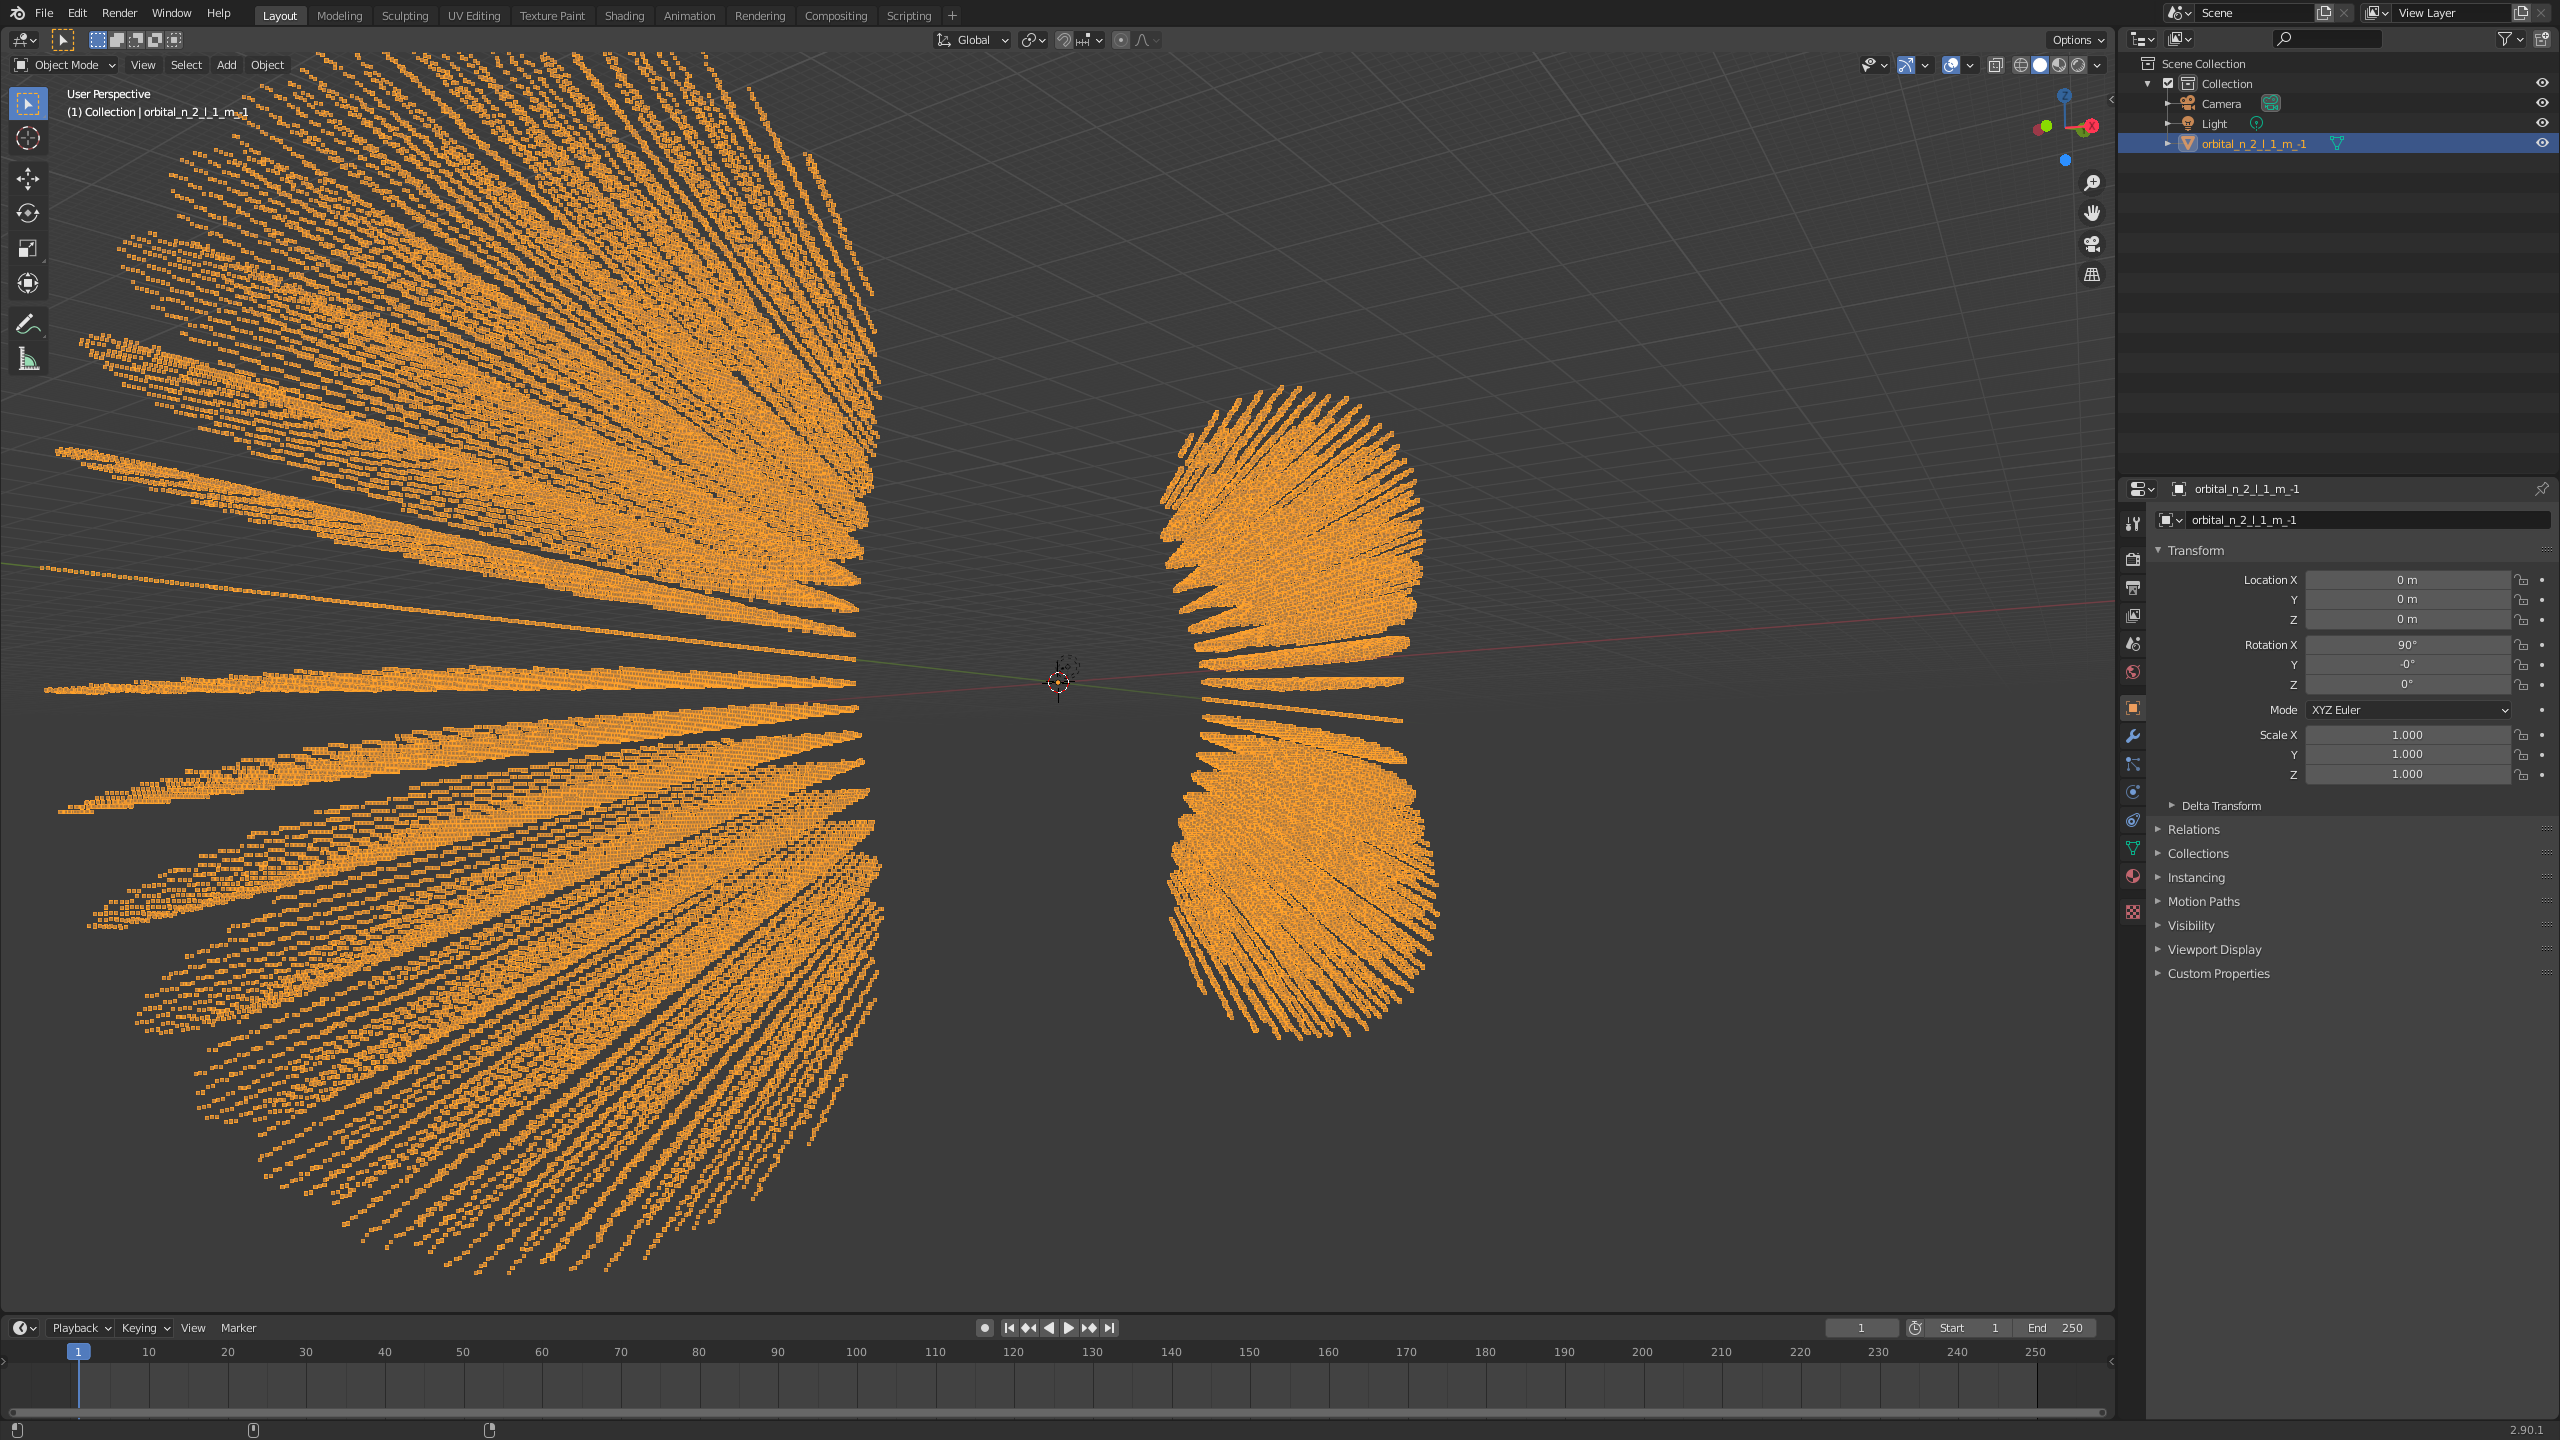Switch to the Animation workspace tab
This screenshot has width=2560, height=1440.
click(x=687, y=14)
